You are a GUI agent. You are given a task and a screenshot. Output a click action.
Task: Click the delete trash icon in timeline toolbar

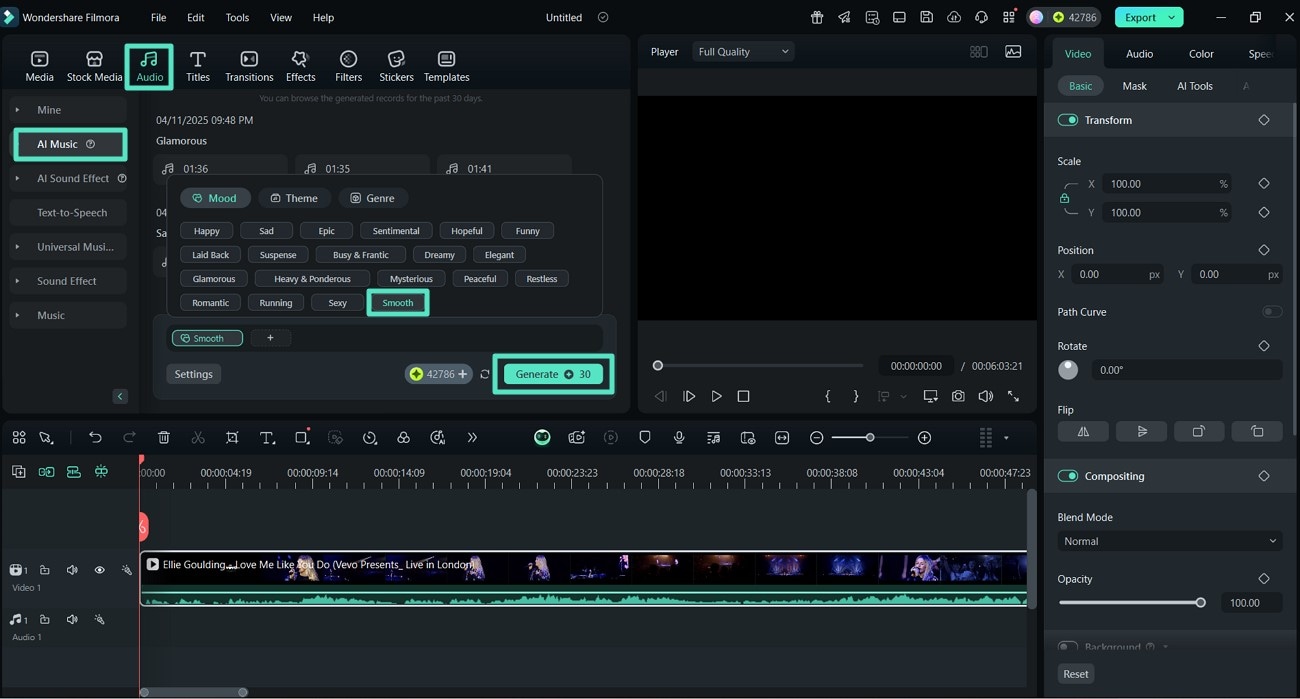164,437
